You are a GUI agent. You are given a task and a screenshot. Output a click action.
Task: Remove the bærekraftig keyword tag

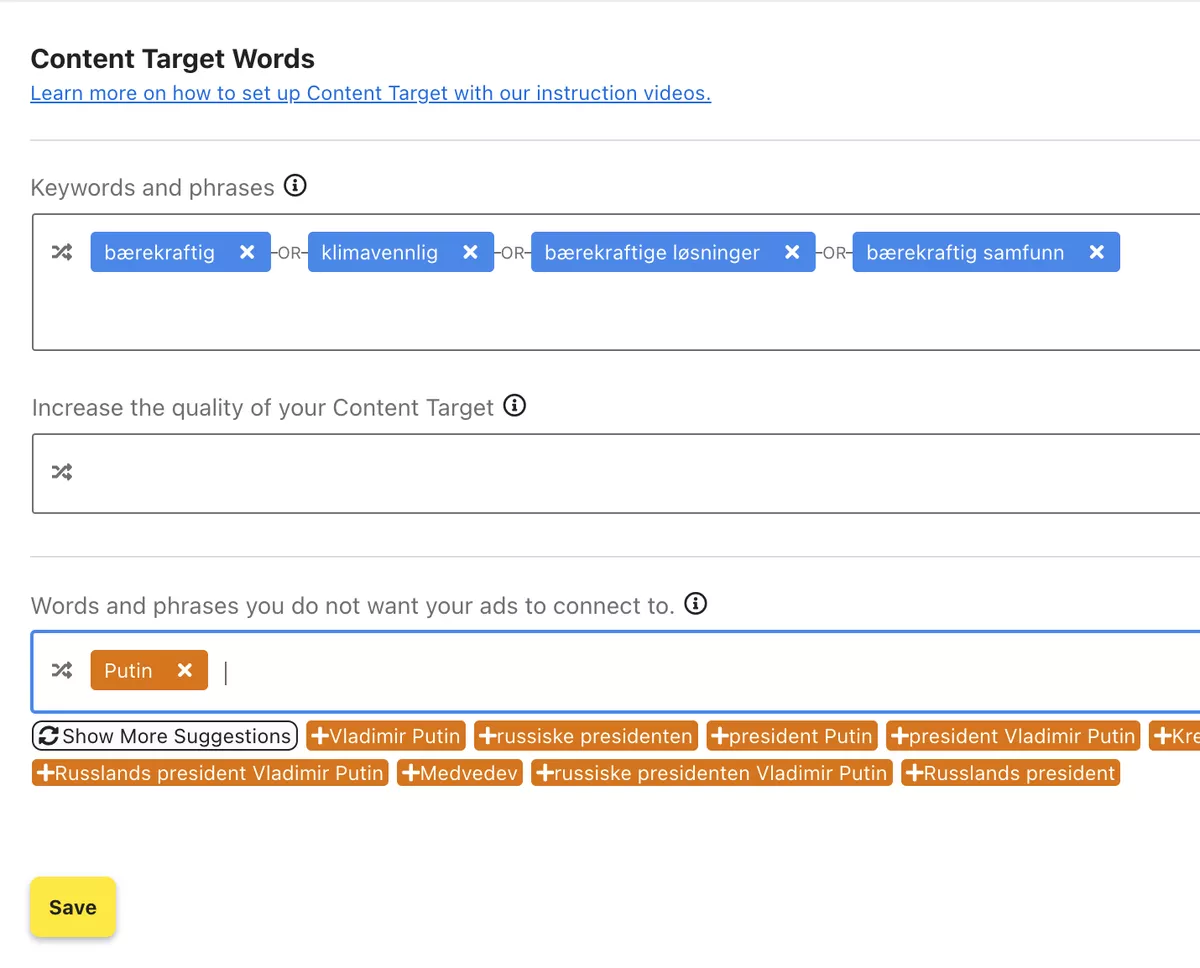(247, 253)
